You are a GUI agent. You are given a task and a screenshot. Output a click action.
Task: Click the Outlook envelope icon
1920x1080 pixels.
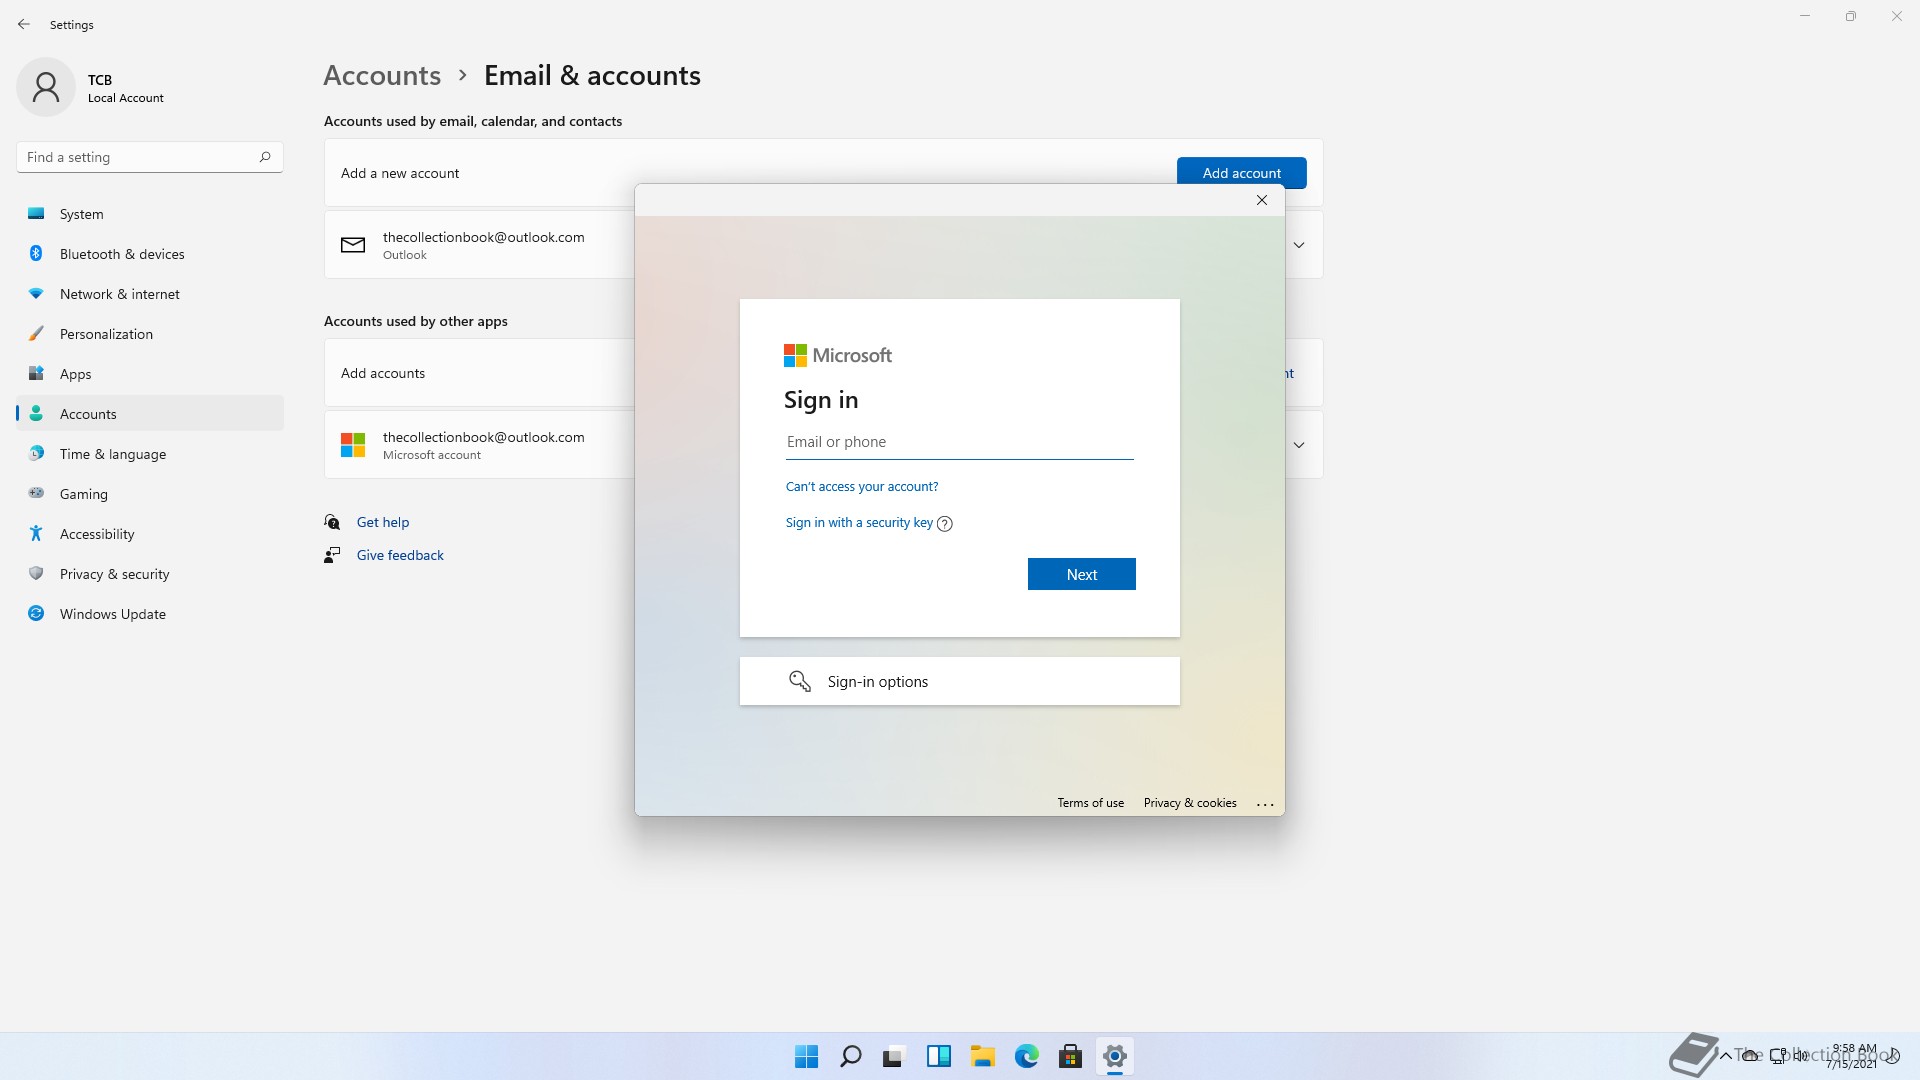tap(353, 245)
